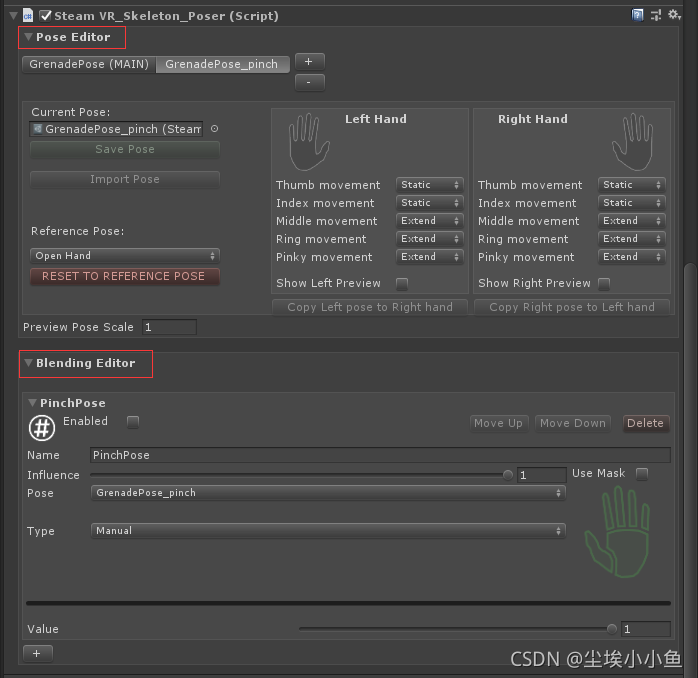Open Right Hand Middle movement dropdown

point(632,221)
